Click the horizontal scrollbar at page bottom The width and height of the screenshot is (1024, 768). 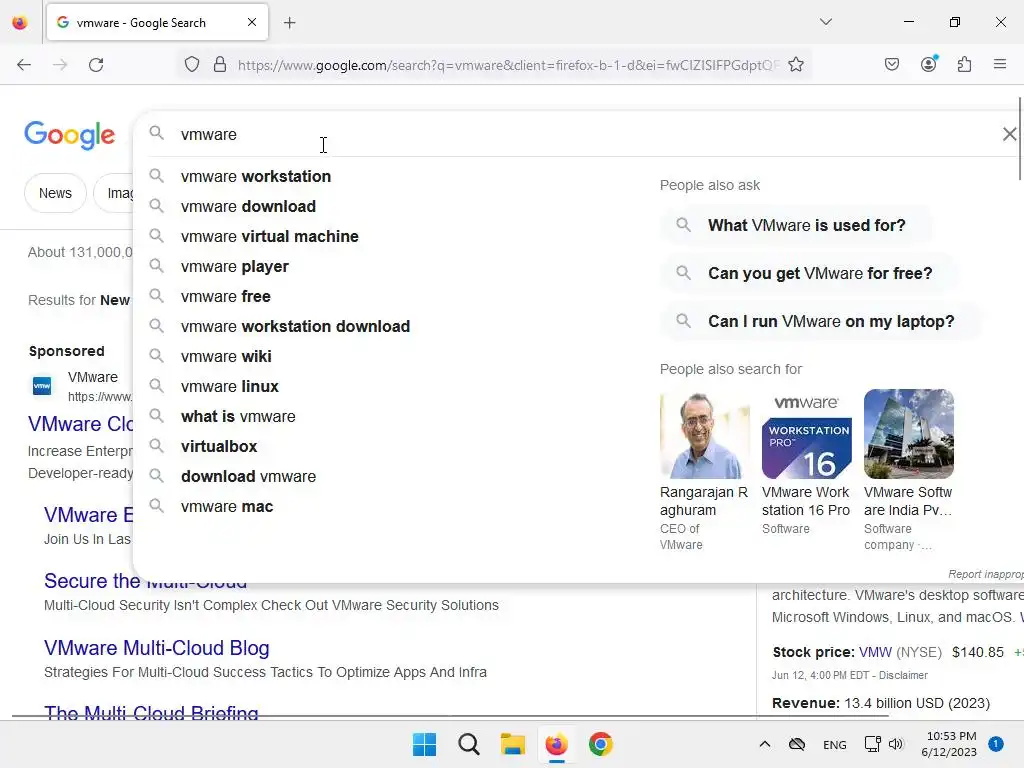pyautogui.click(x=451, y=716)
